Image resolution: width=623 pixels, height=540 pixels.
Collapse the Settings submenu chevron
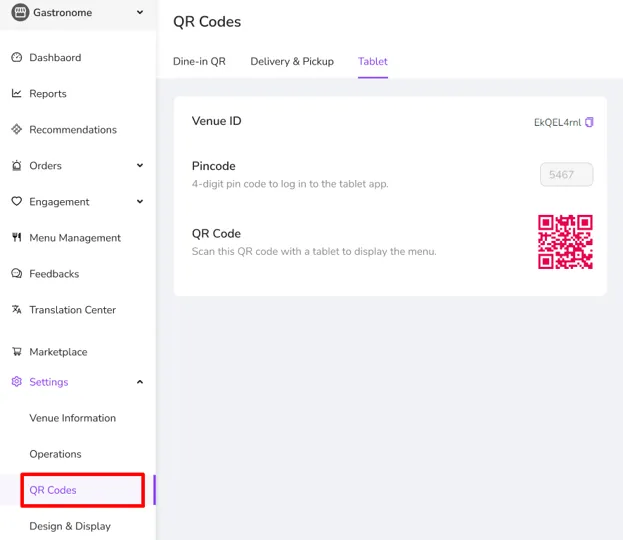point(140,382)
